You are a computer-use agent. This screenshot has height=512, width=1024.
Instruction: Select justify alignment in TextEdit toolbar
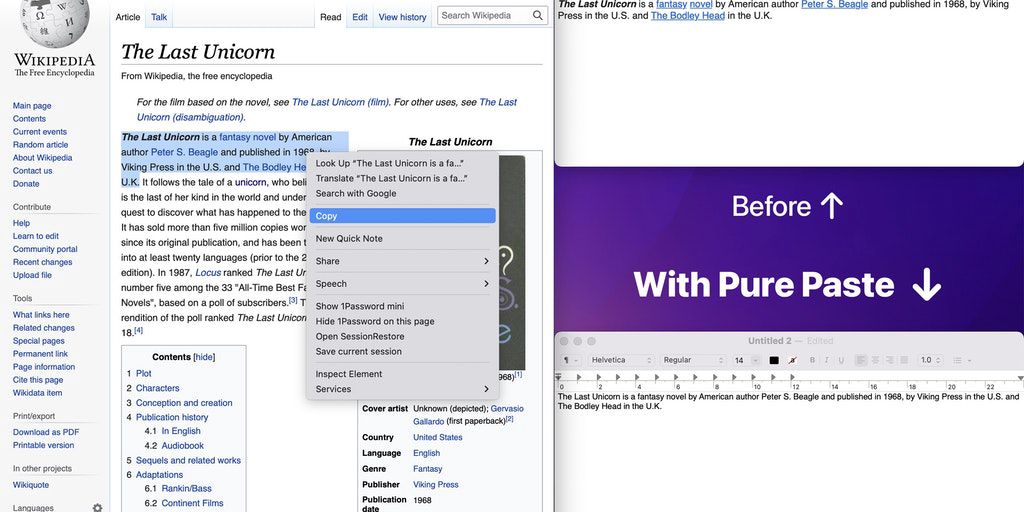904,360
